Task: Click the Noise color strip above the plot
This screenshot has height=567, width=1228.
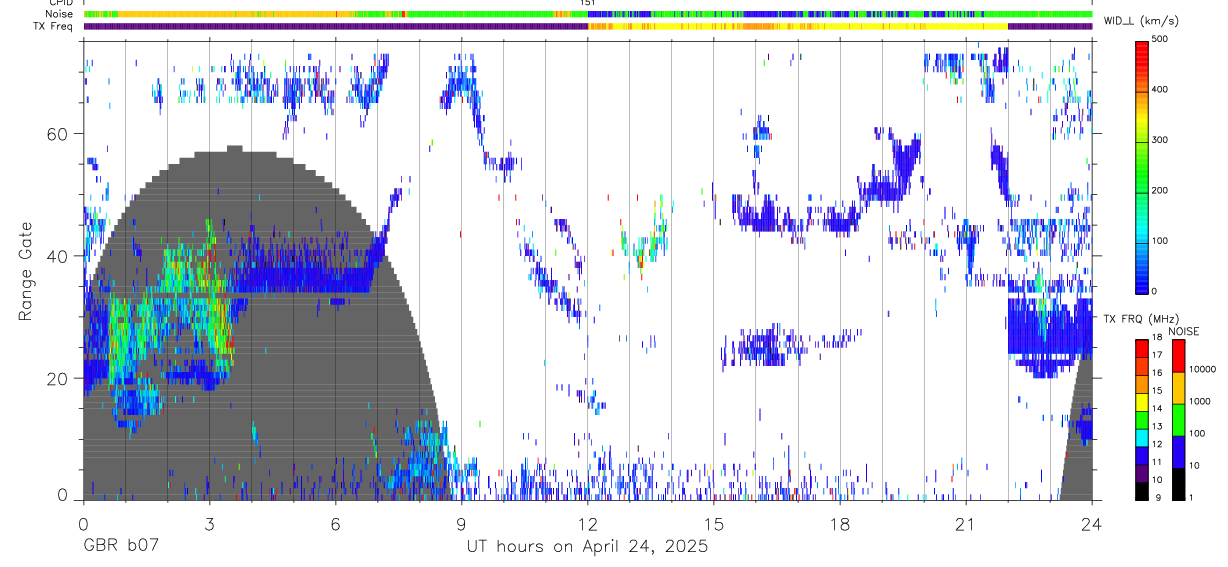Action: point(587,14)
